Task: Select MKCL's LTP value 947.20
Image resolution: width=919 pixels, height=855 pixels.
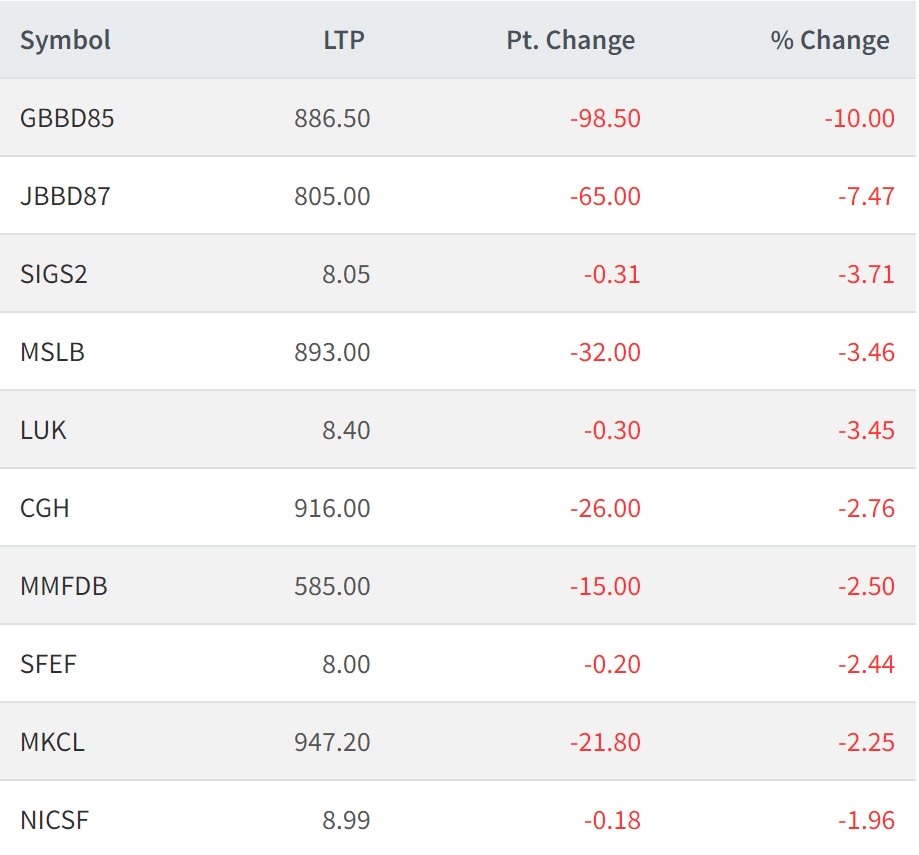Action: pos(332,742)
